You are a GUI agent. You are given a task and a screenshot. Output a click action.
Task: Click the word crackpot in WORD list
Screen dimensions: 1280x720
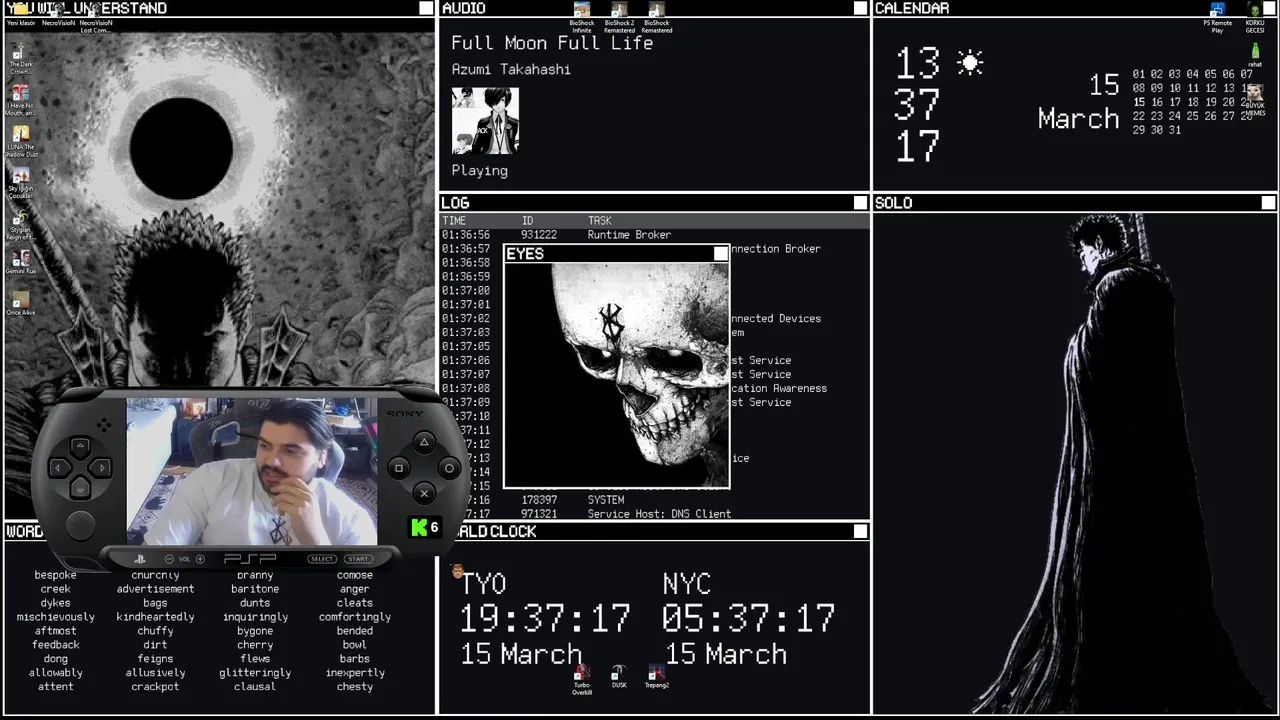click(155, 687)
